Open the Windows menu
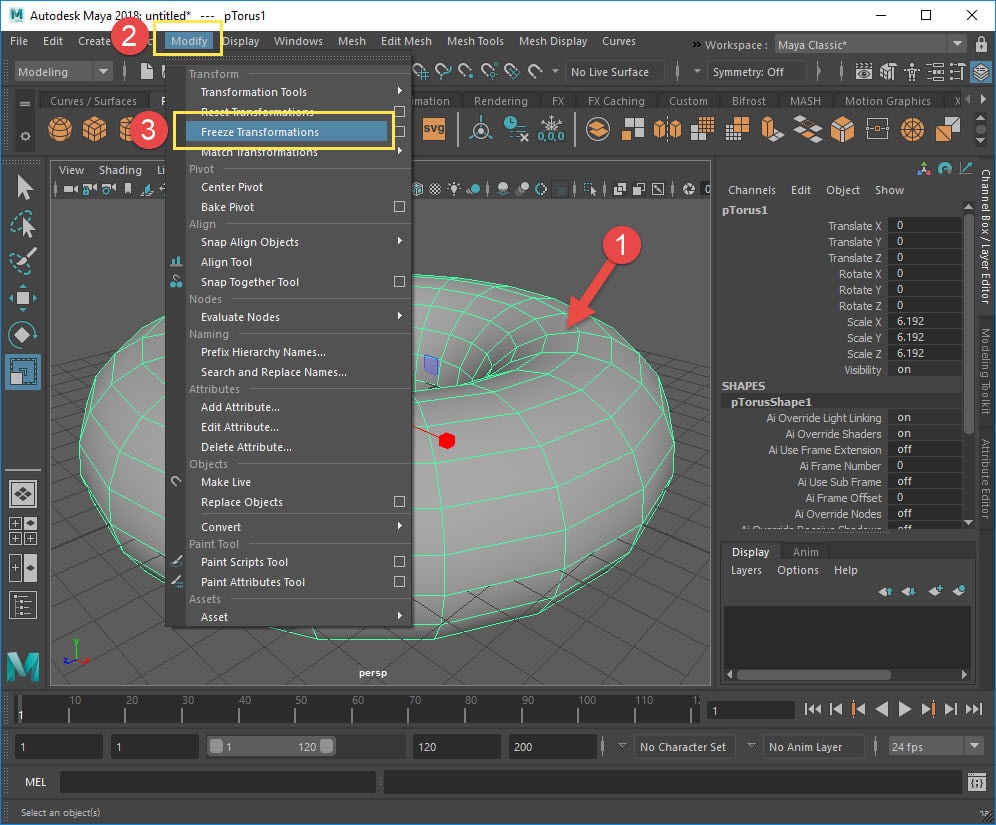 click(298, 41)
